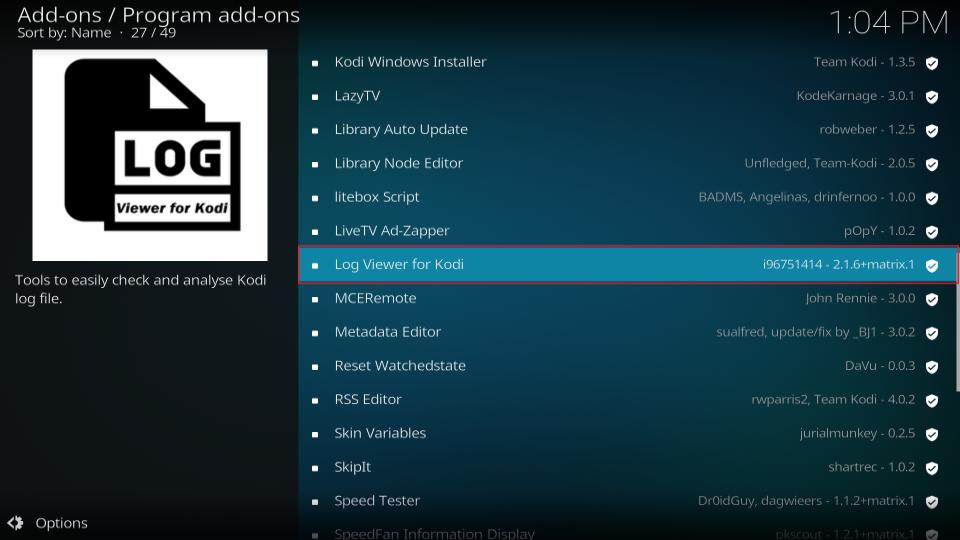Click the square bullet beside litebox Script
This screenshot has width=960, height=540.
pyautogui.click(x=315, y=198)
